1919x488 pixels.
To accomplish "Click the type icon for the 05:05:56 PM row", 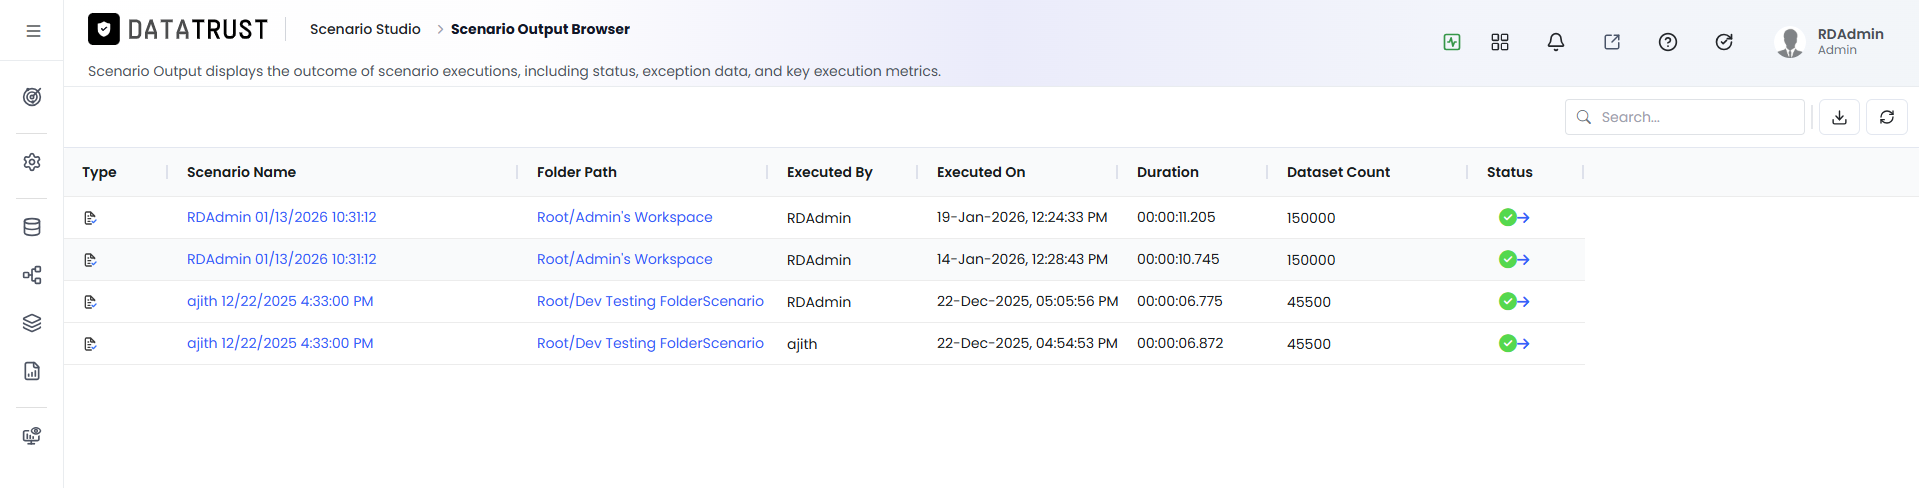I will (90, 302).
